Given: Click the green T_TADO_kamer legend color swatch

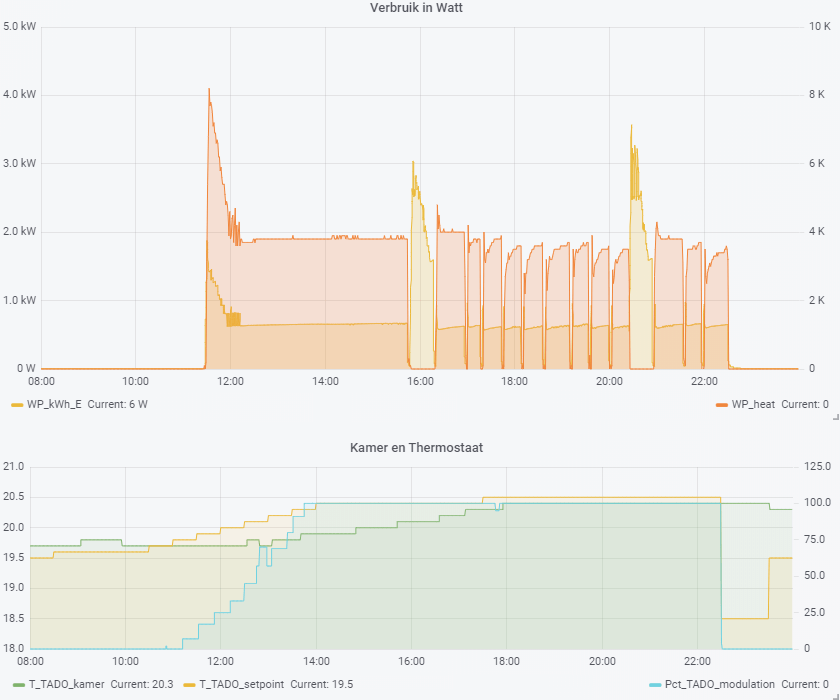Looking at the screenshot, I should point(19,685).
